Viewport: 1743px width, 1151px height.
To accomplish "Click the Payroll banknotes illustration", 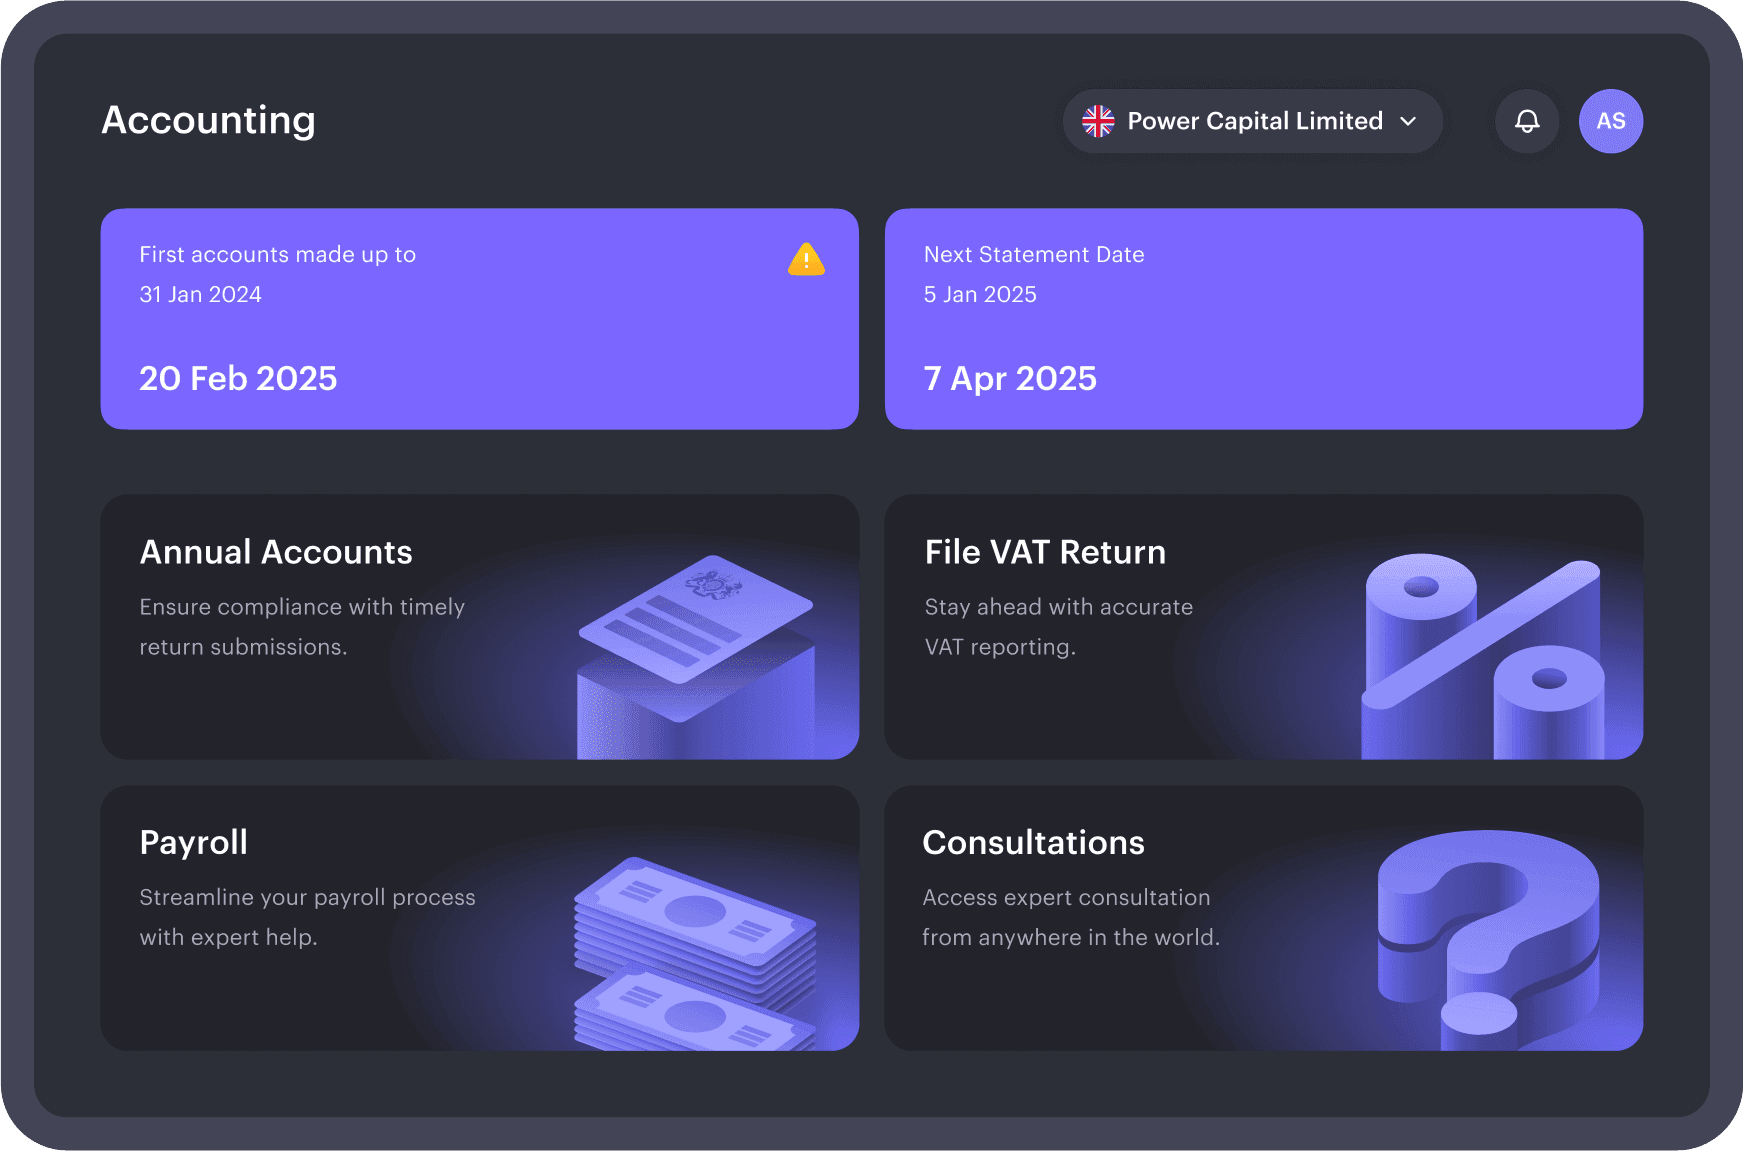I will pos(695,950).
